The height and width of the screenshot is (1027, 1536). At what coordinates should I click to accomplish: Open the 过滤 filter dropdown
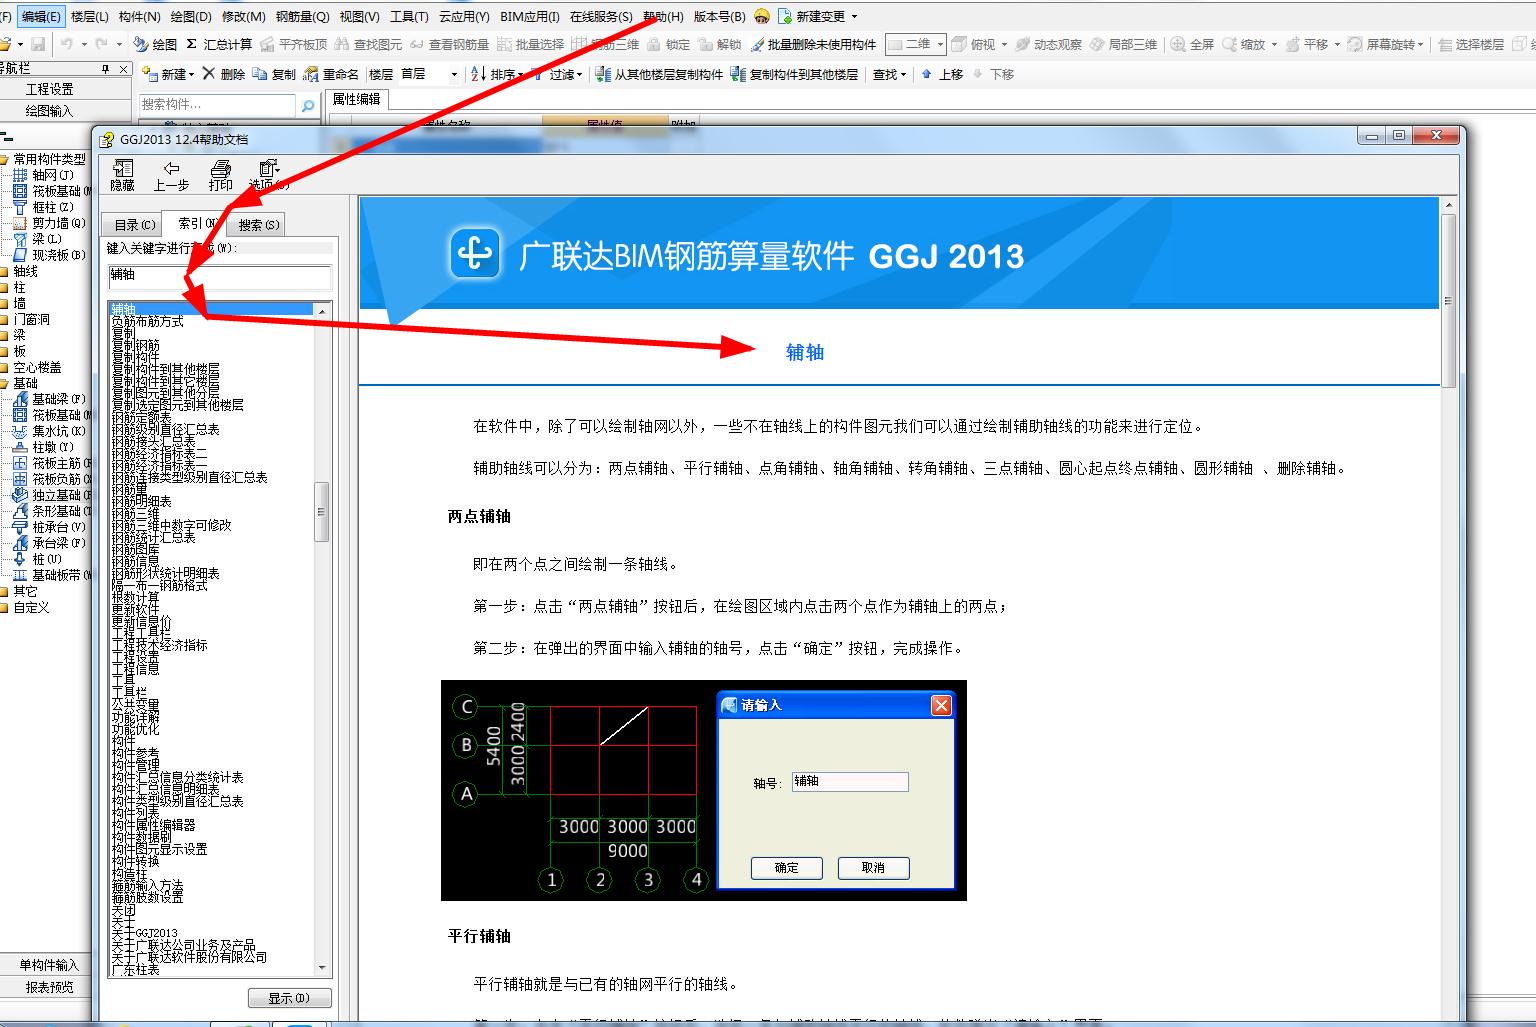point(557,74)
